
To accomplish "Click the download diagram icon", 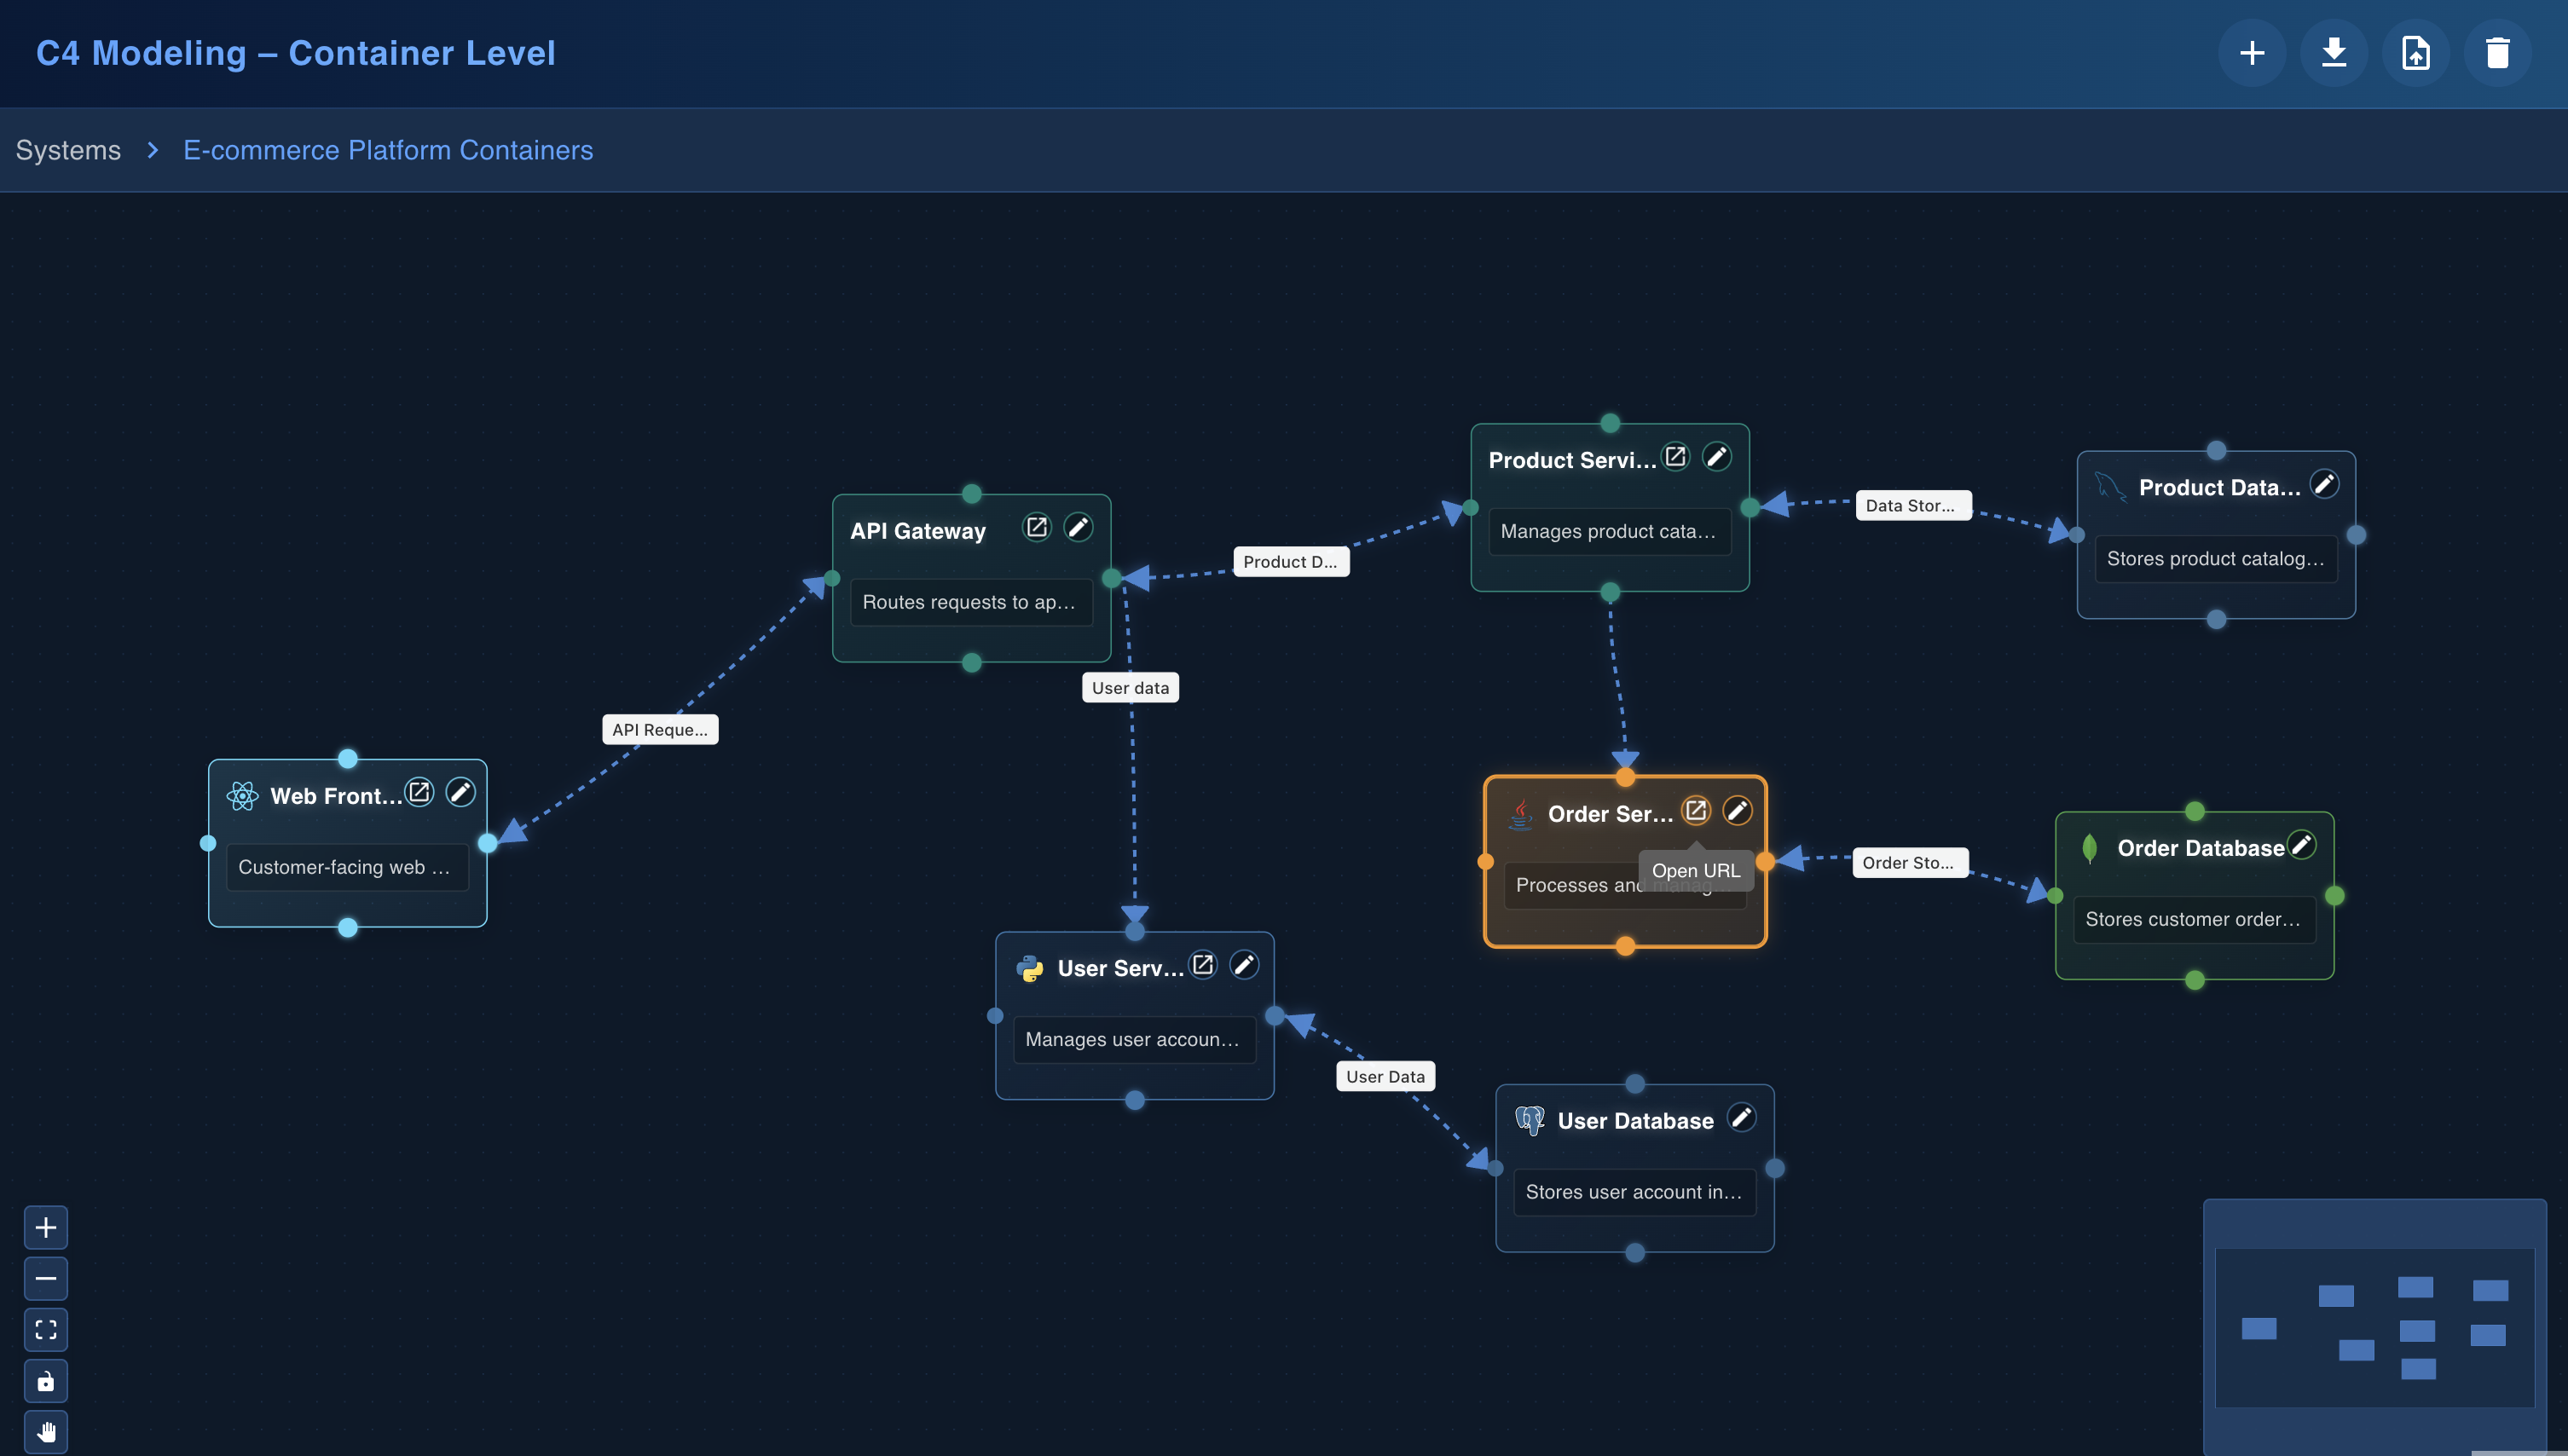I will [x=2334, y=53].
